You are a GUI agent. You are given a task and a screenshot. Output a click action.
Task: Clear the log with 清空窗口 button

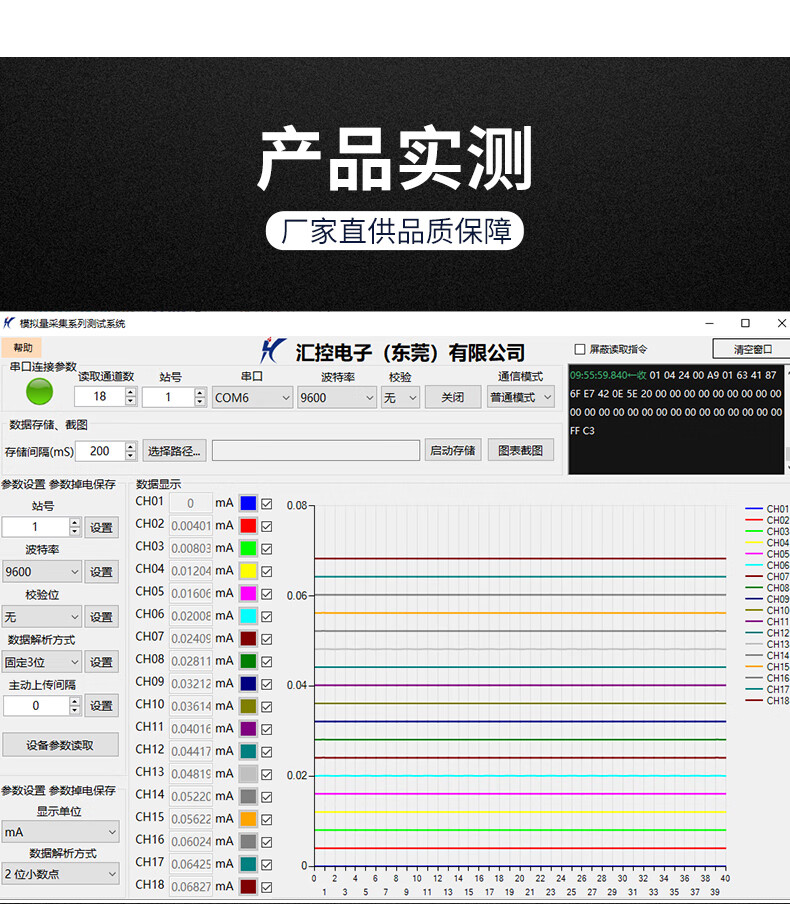click(x=752, y=349)
